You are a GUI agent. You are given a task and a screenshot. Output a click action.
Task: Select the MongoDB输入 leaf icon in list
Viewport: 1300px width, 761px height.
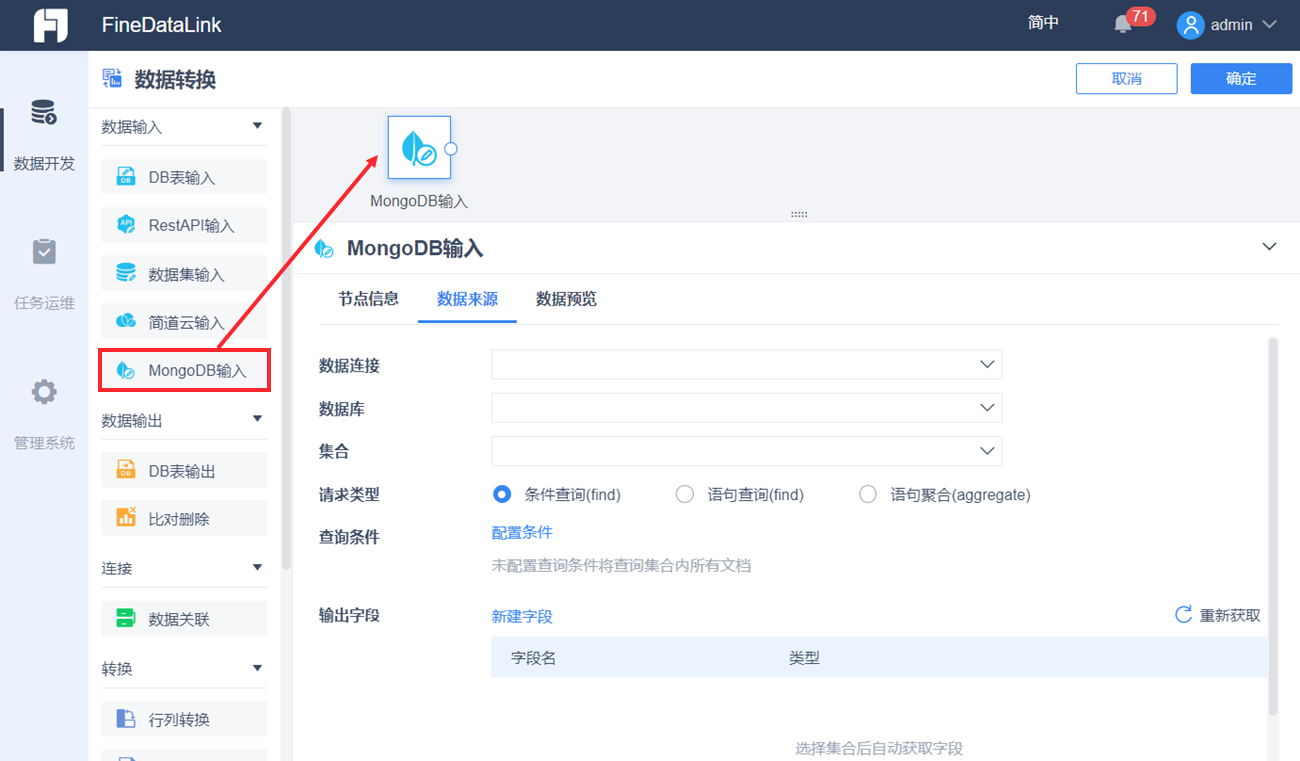[126, 370]
